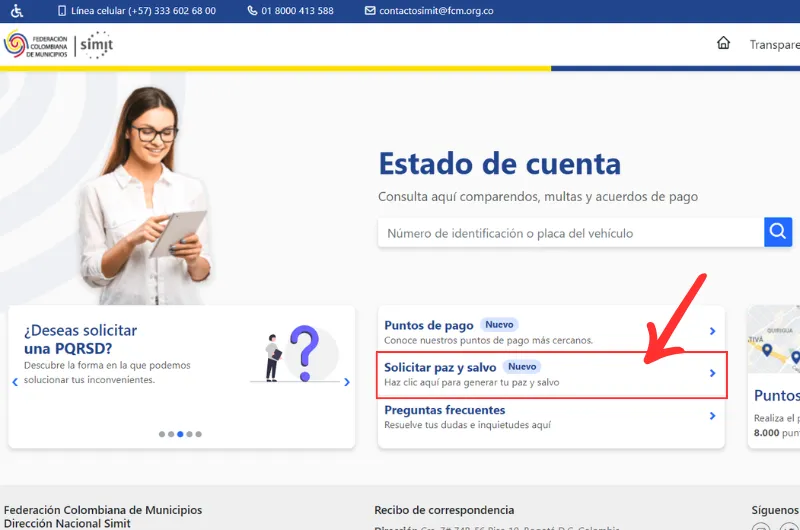Screen dimensions: 800x530
Task: Select the fourth carousel dot
Action: (x=189, y=434)
